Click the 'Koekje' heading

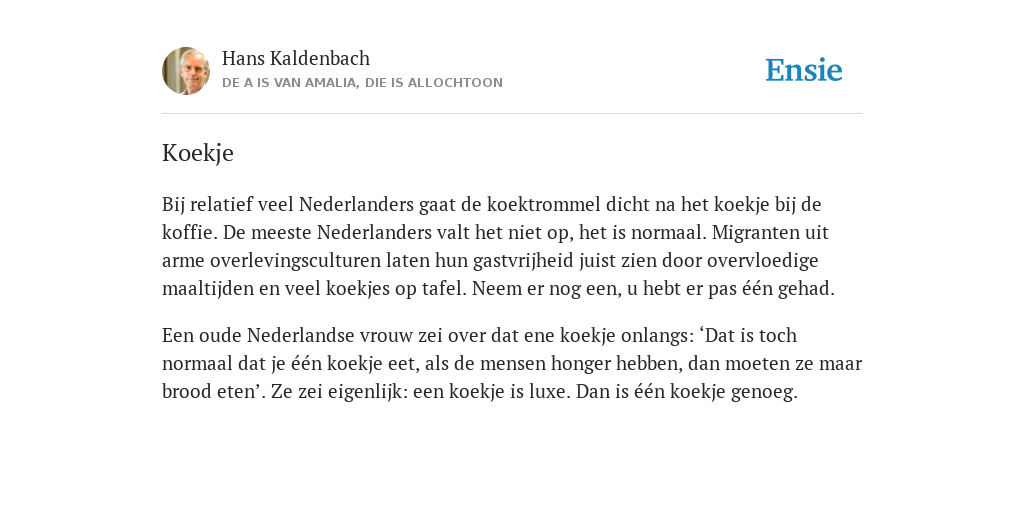[198, 153]
